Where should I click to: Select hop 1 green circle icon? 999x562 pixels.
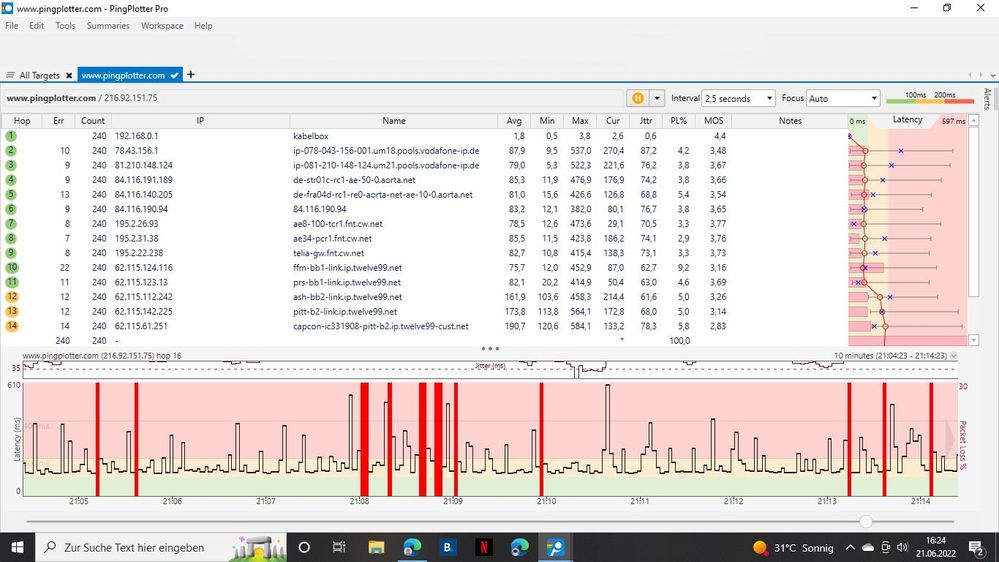11,136
